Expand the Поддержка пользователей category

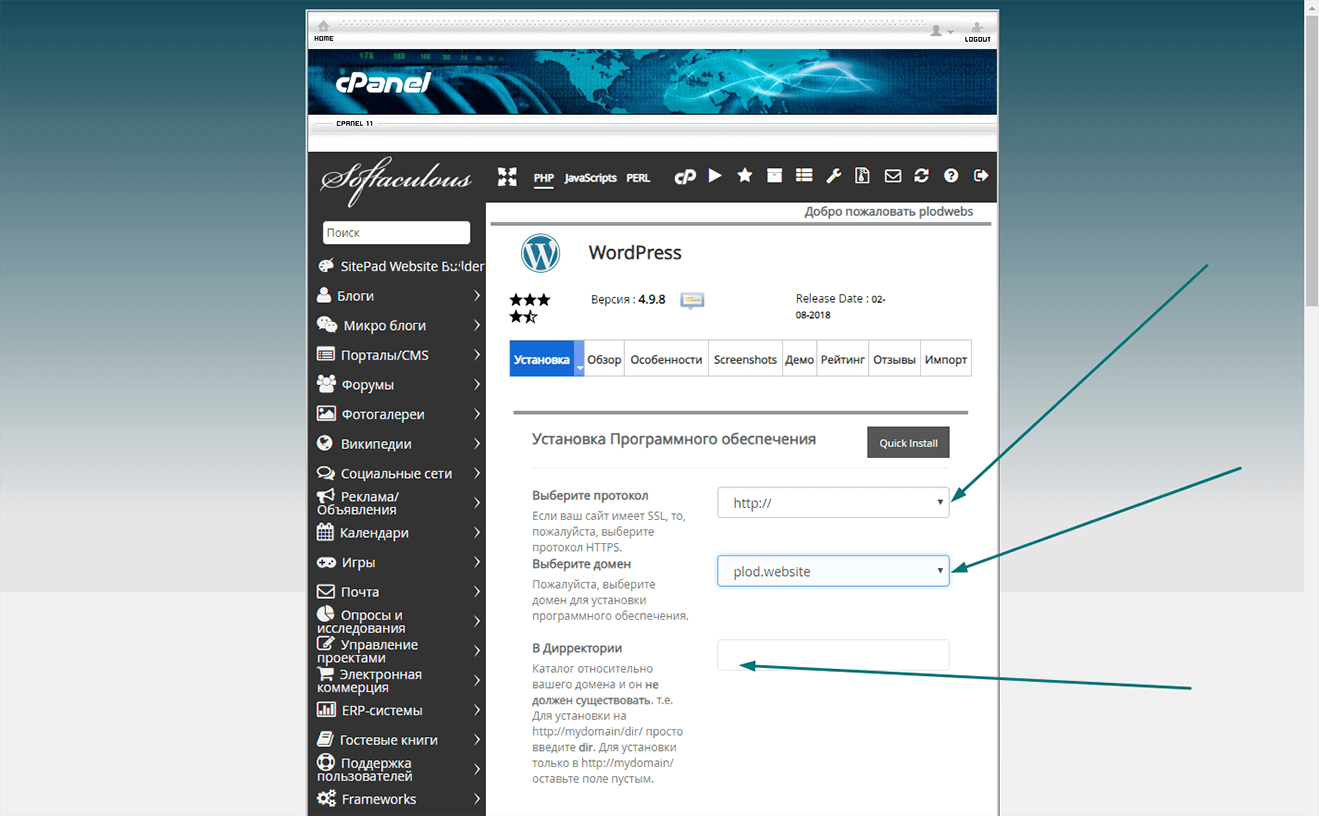click(x=399, y=769)
